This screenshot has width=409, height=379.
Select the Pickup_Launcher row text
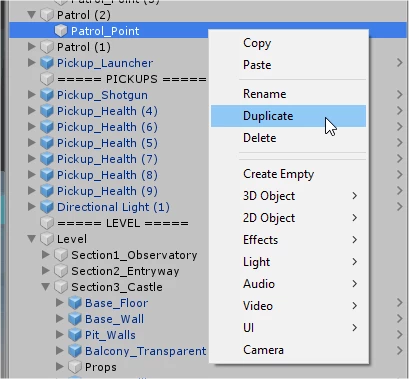click(x=105, y=63)
